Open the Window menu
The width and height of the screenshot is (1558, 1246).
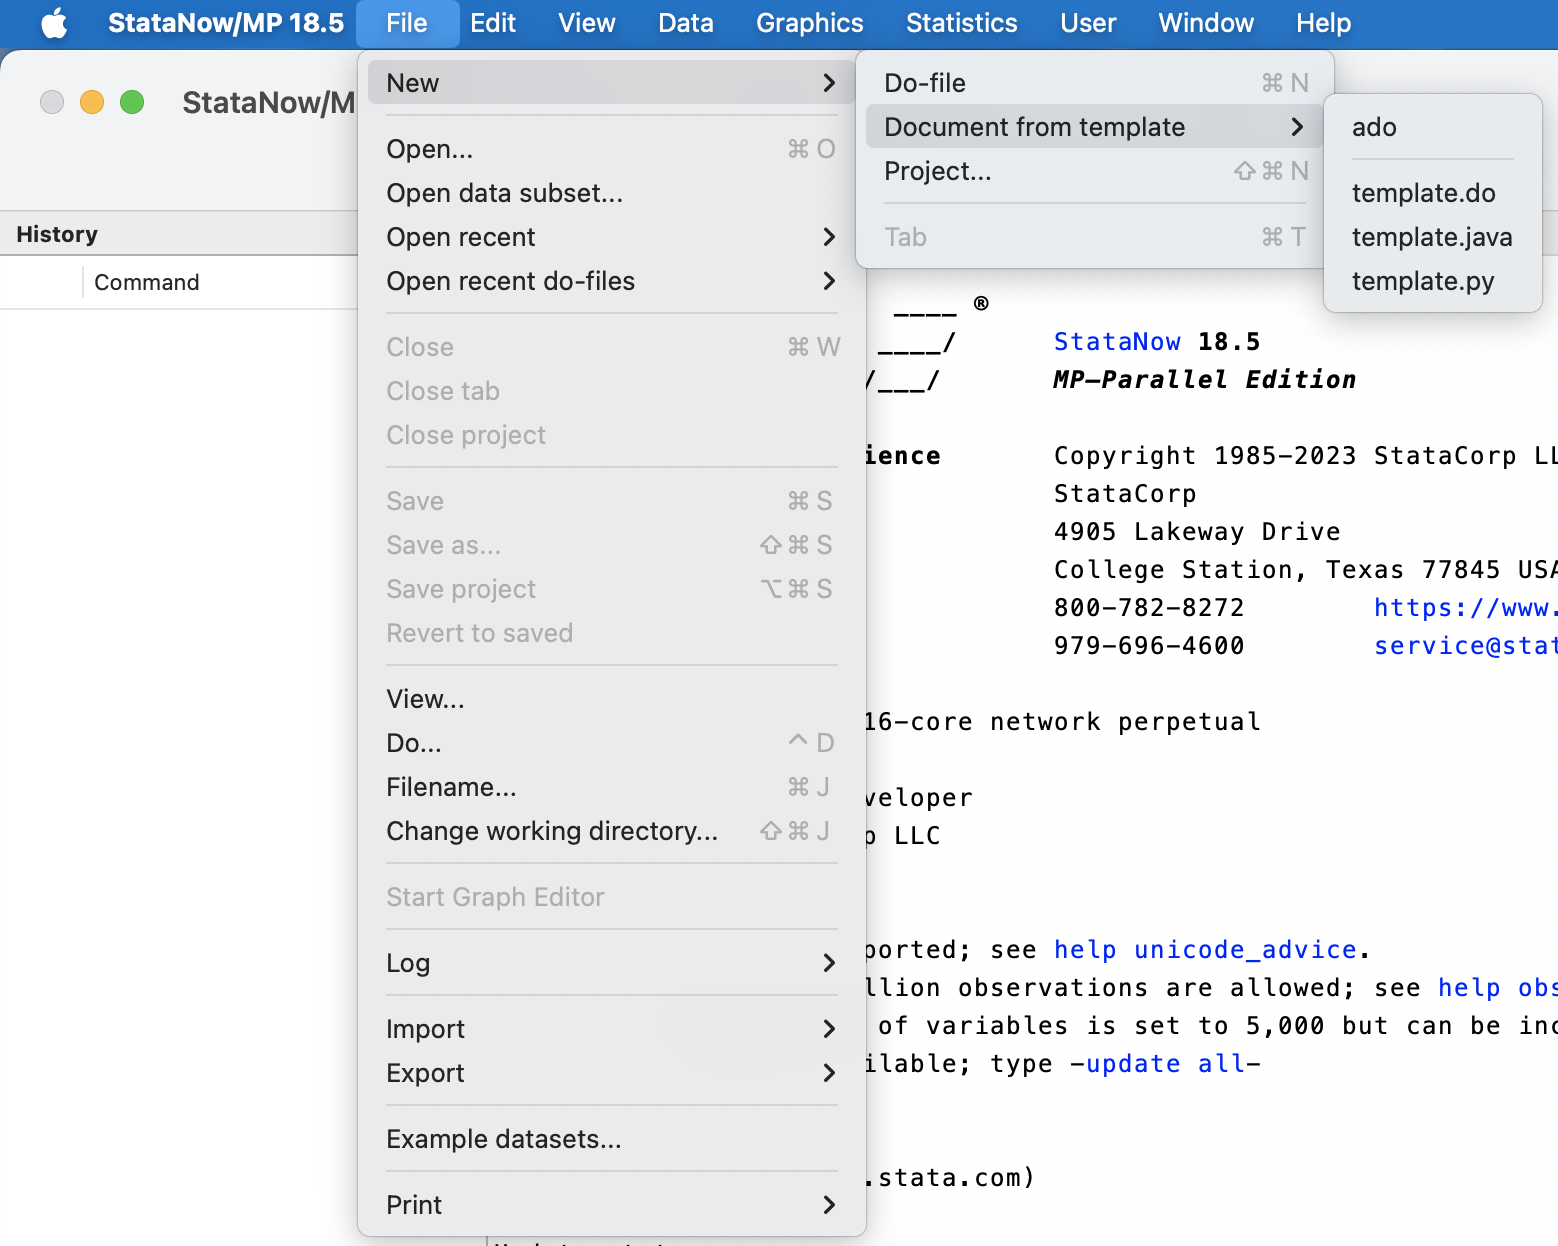[1206, 23]
